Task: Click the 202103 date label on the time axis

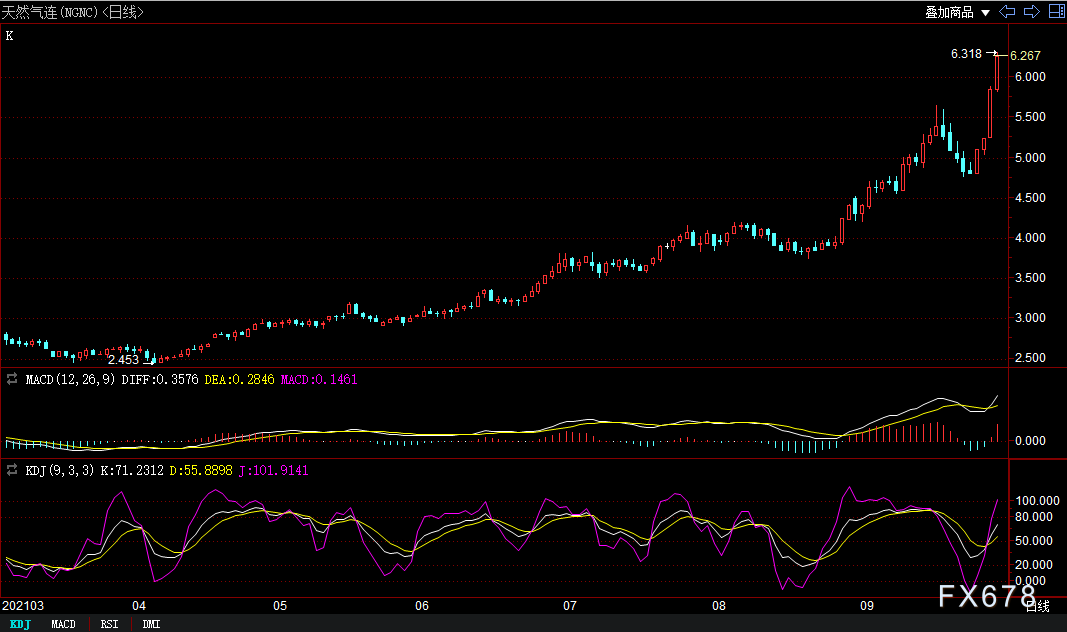Action: pos(23,605)
